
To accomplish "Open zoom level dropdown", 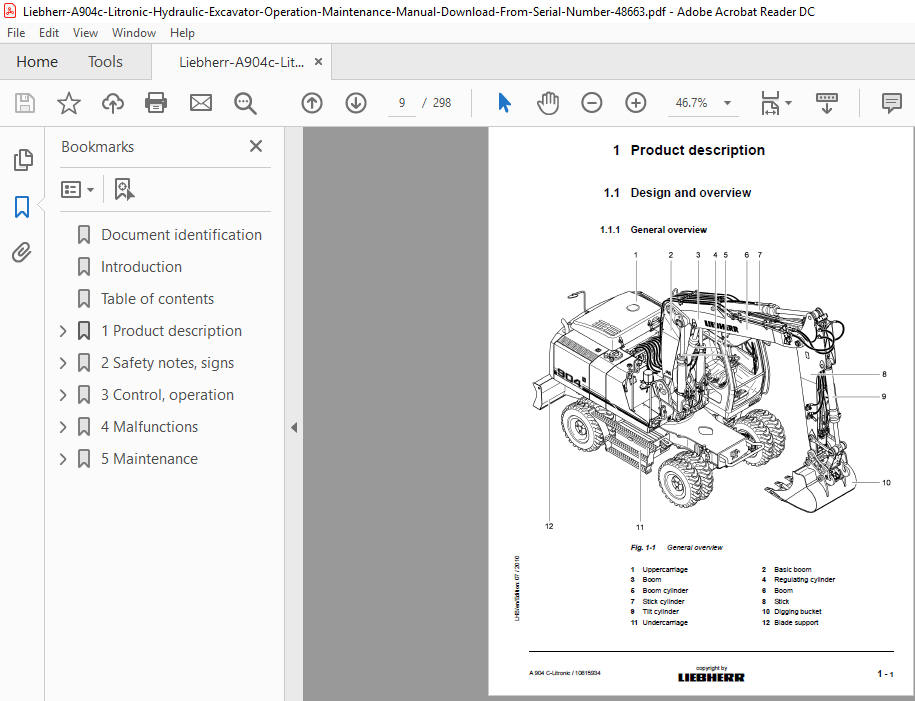I will click(727, 103).
